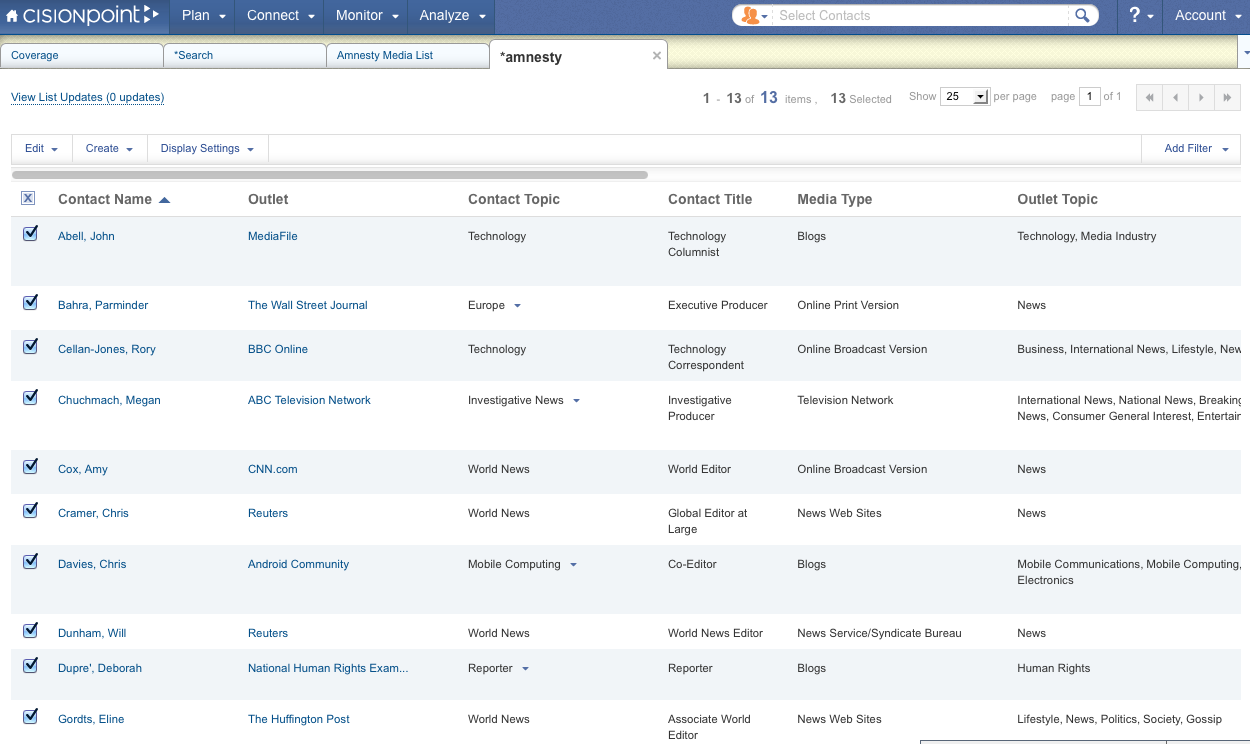
Task: Close the *amnesty tab
Action: [x=657, y=56]
